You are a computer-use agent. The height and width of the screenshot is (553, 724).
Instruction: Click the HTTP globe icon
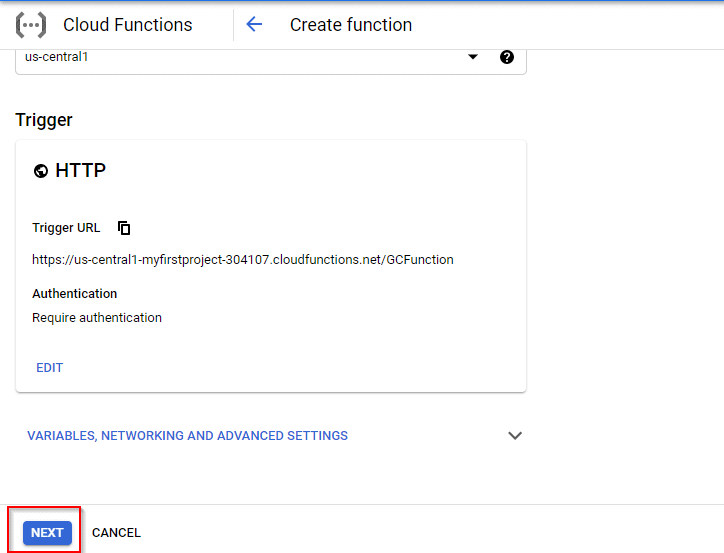click(41, 171)
